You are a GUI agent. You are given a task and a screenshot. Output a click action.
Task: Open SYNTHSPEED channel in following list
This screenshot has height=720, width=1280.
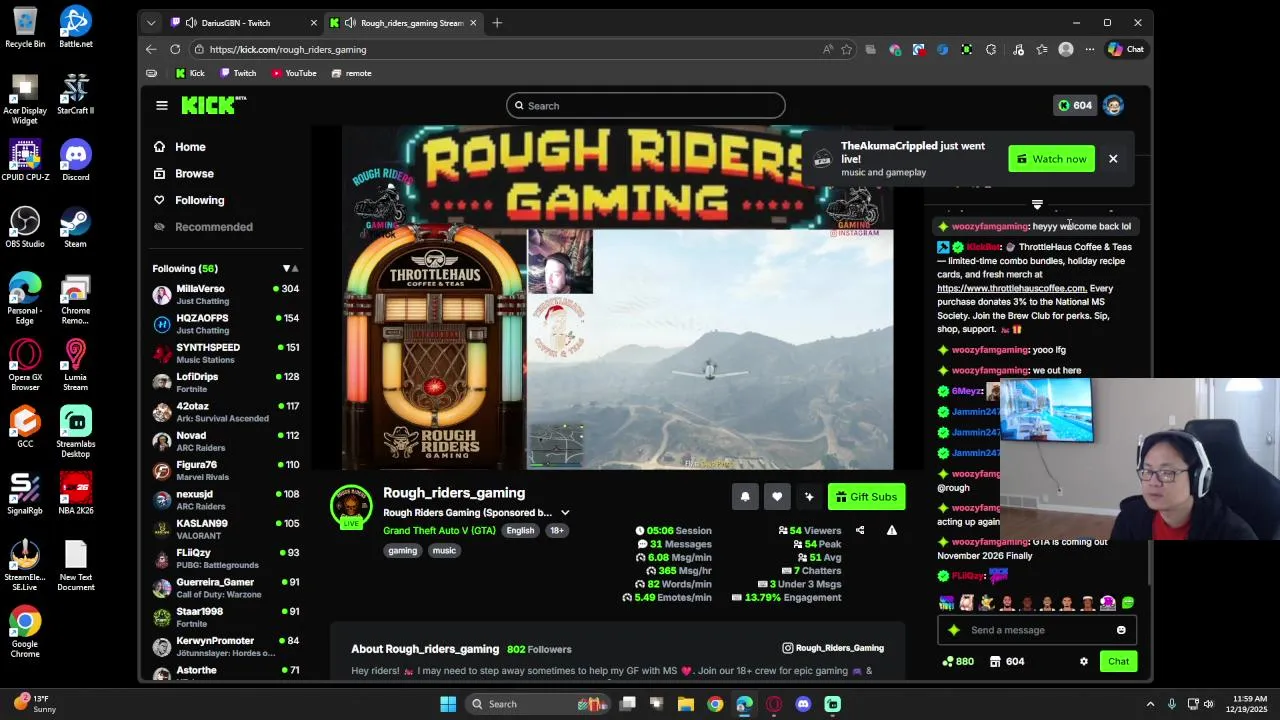point(225,353)
